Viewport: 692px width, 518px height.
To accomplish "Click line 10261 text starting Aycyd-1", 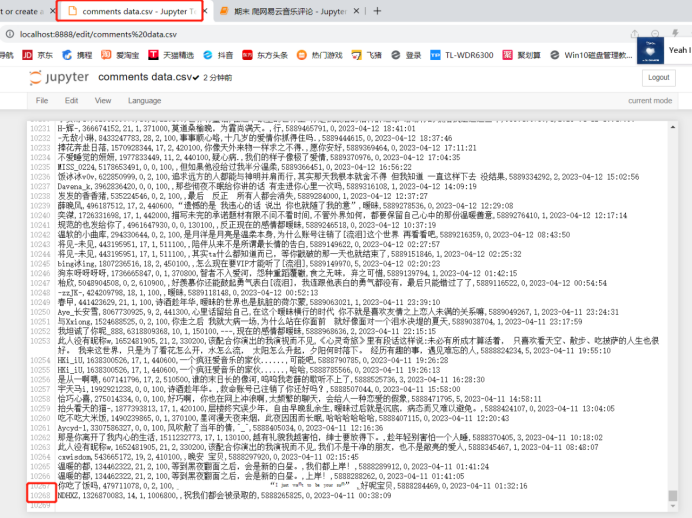I will (x=220, y=428).
